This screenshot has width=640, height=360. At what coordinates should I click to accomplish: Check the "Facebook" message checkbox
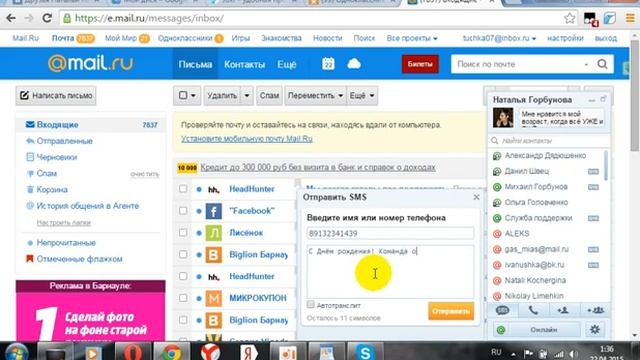183,211
